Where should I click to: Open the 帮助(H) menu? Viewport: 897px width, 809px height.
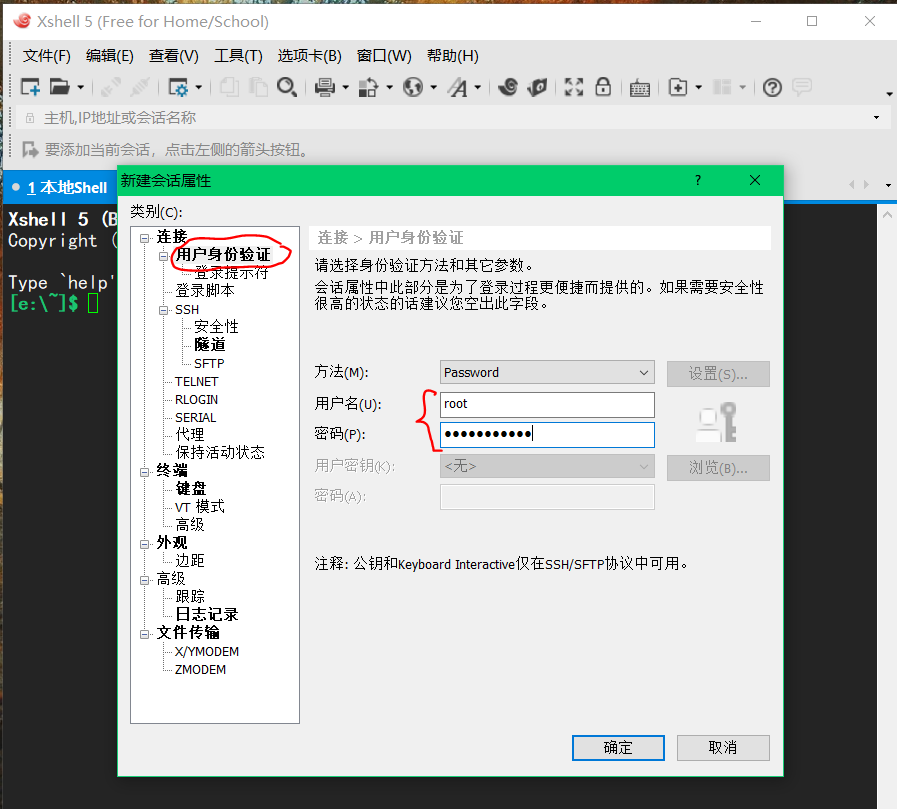pyautogui.click(x=453, y=56)
